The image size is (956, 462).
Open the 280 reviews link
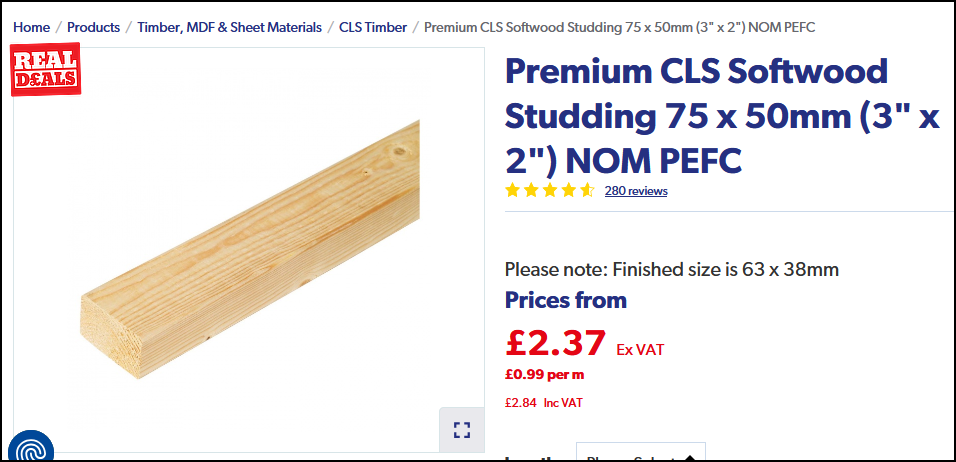636,191
